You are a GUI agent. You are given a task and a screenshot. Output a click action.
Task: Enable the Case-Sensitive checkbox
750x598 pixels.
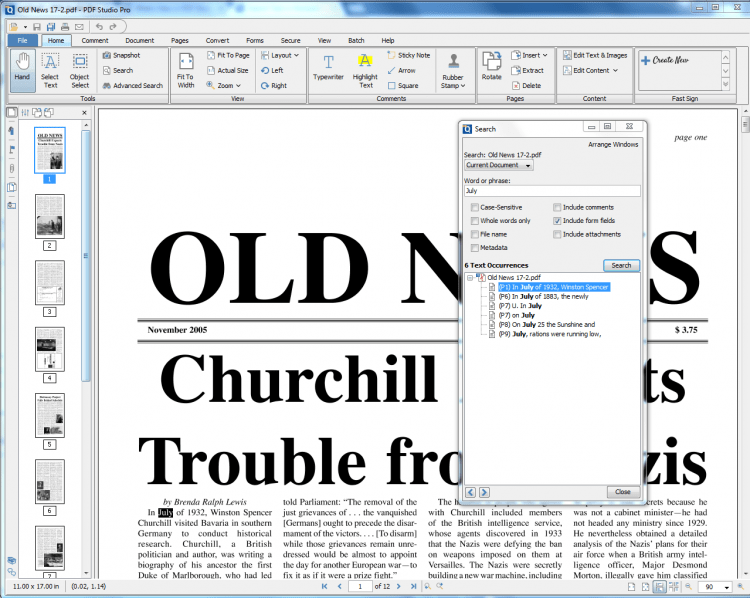click(474, 207)
